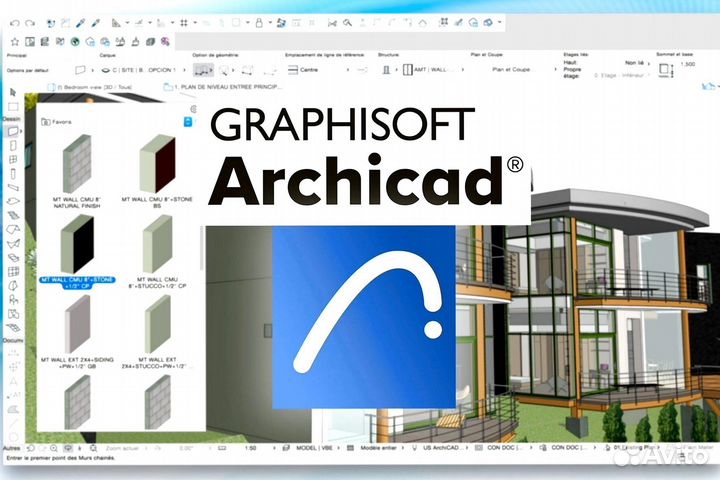Viewport: 720px width, 480px height.
Task: Click Zoom actuel in status bar
Action: [x=122, y=448]
